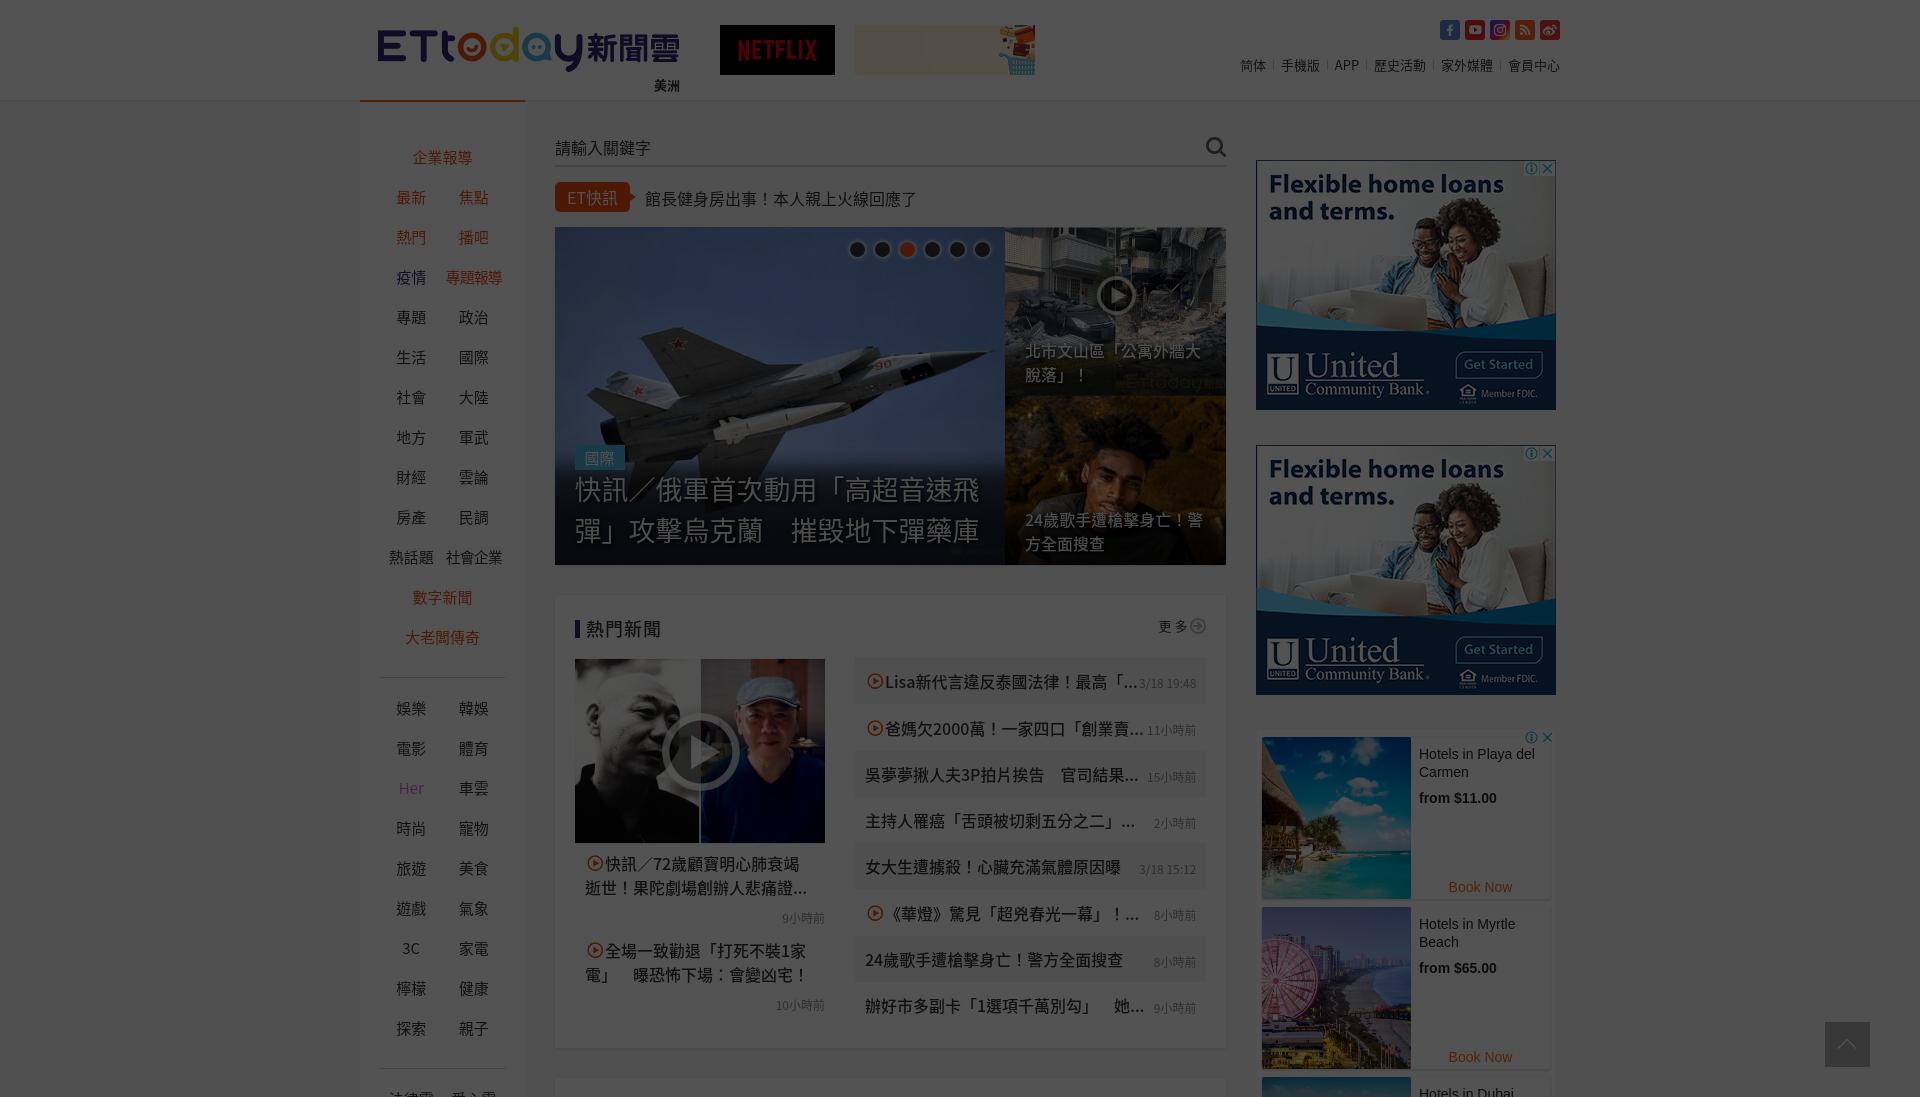The image size is (1920, 1097).
Task: Play the 72歲顧寶明 hot news video
Action: (x=700, y=751)
